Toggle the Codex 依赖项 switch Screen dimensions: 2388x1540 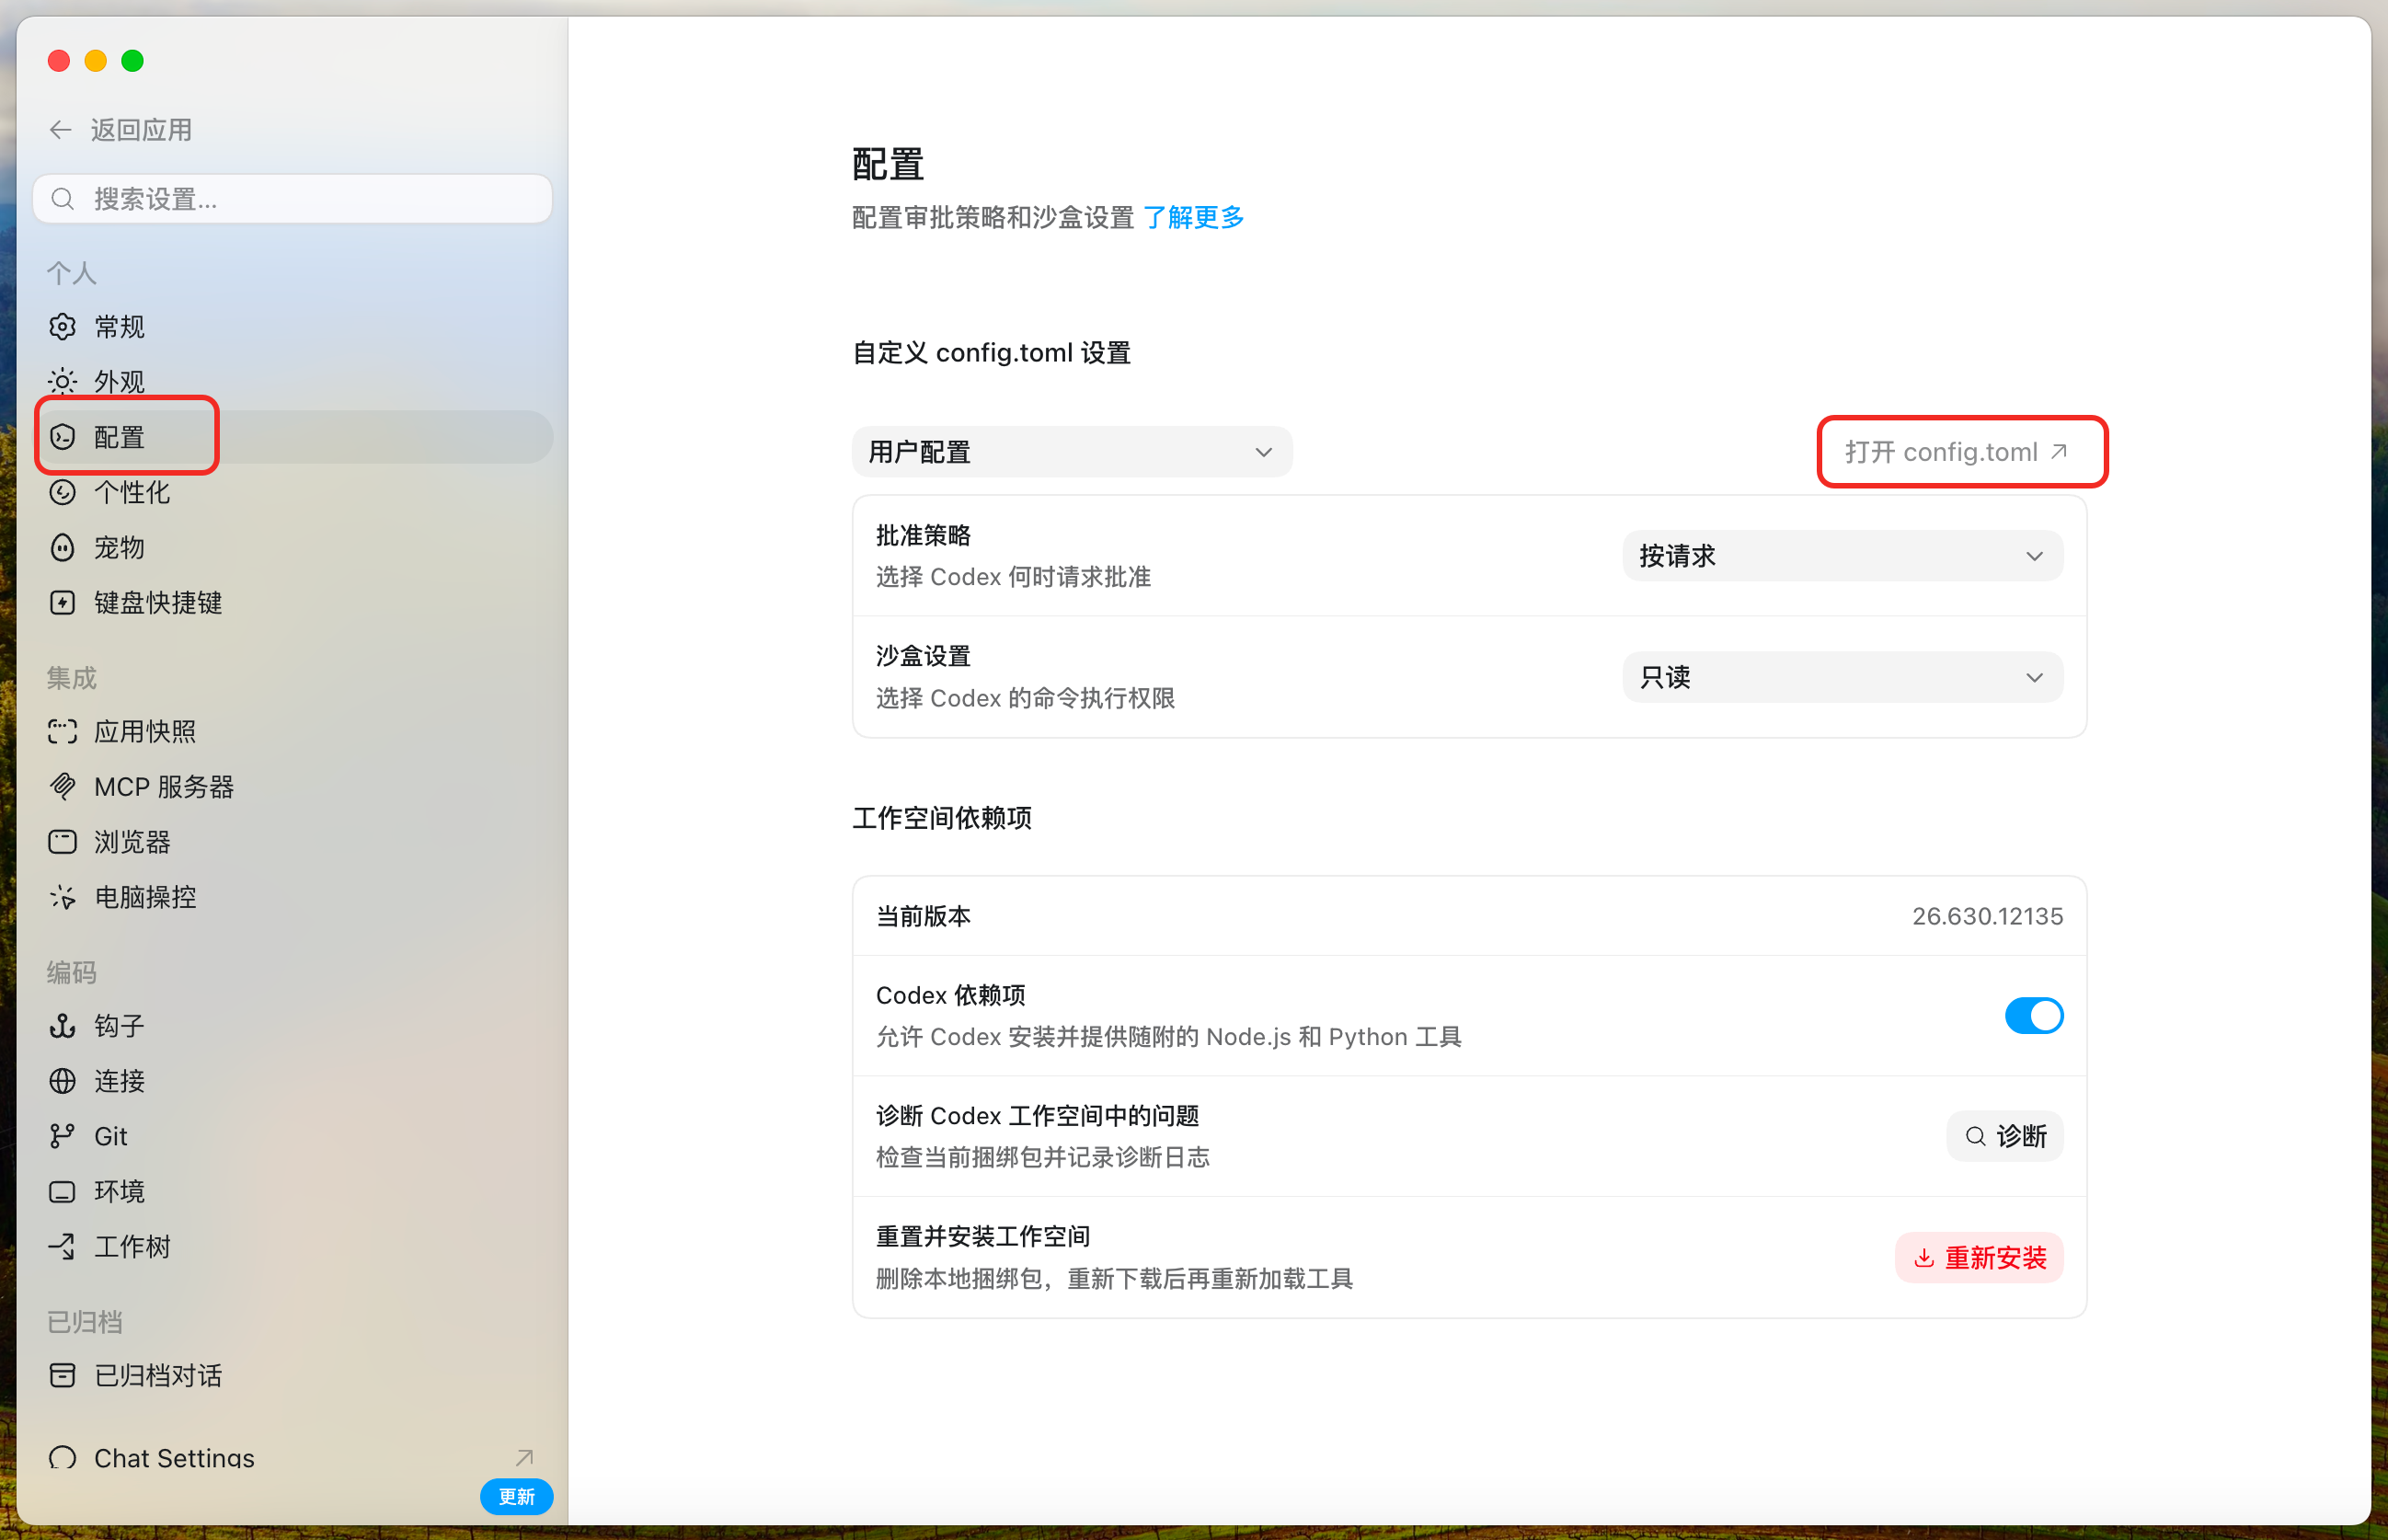pos(2034,1016)
